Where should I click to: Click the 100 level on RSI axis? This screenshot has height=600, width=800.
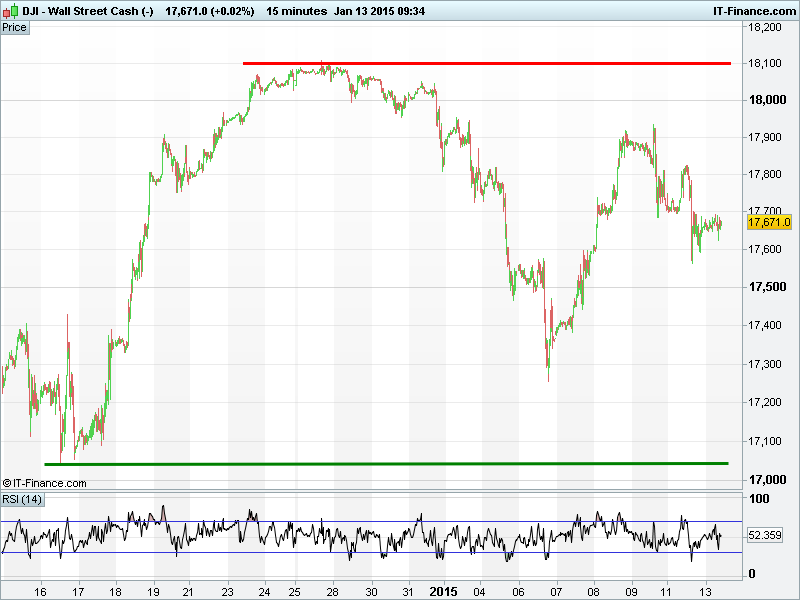coord(758,498)
